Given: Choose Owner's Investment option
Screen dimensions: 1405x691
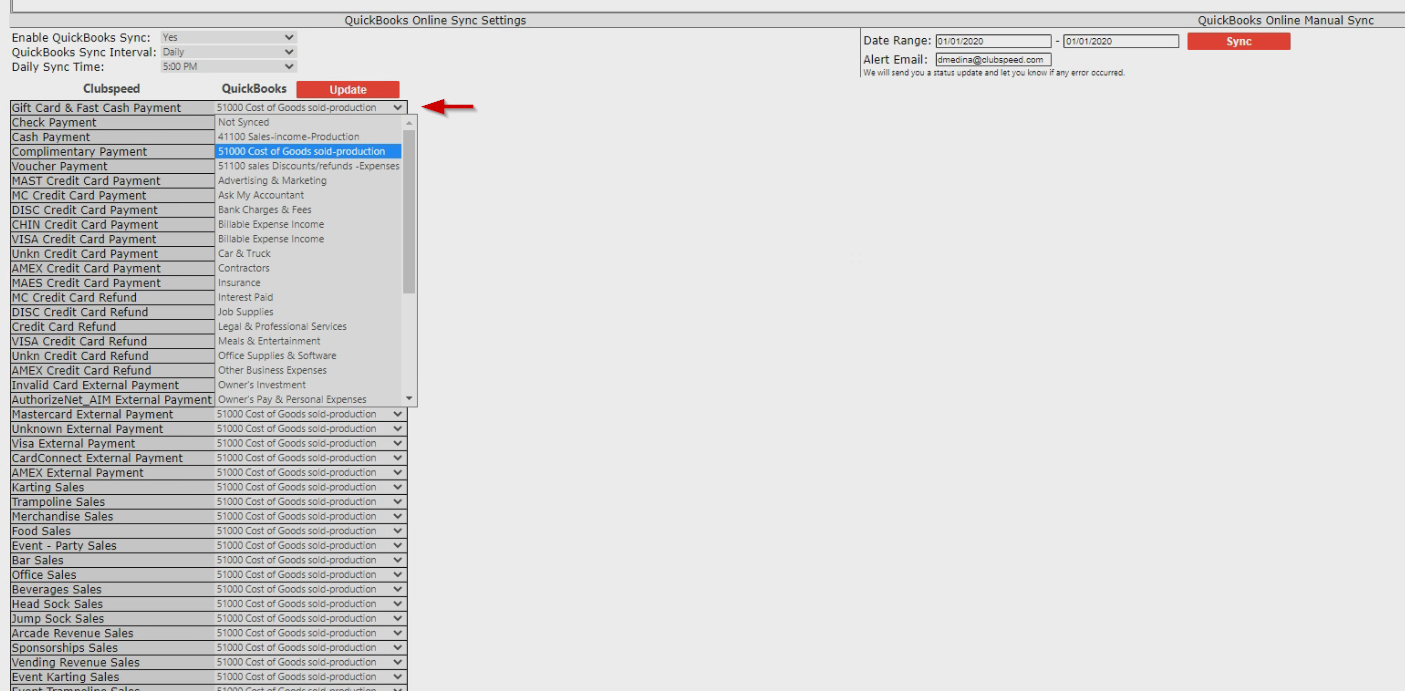Looking at the screenshot, I should coord(309,385).
